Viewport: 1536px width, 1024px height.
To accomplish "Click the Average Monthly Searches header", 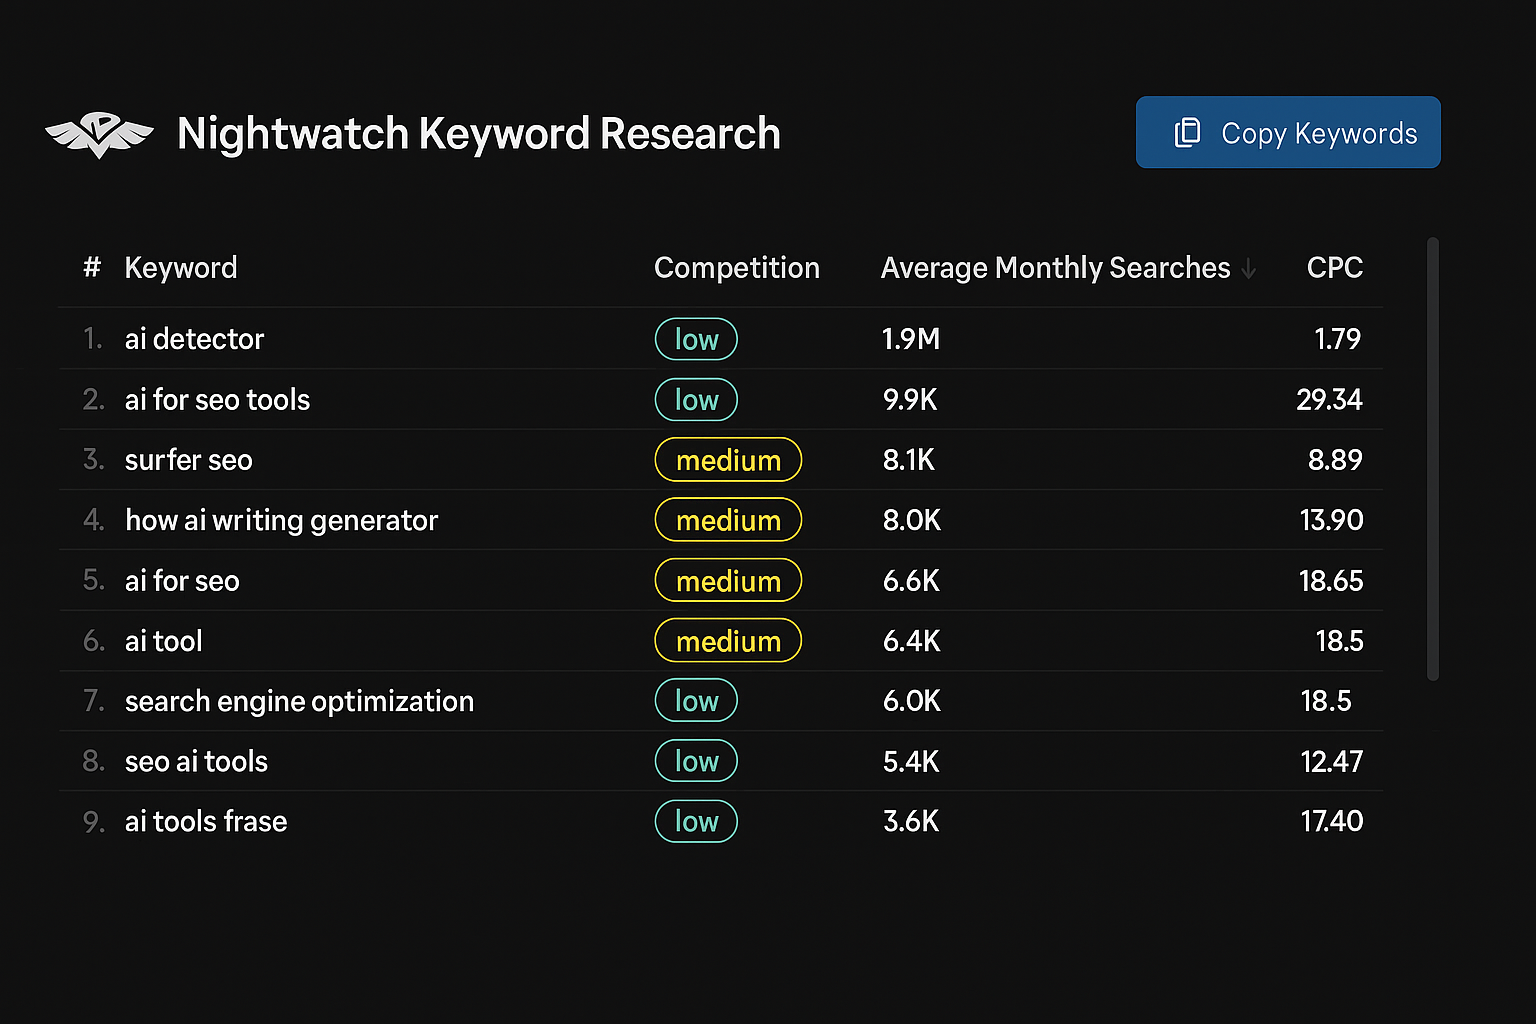I will coord(1055,268).
